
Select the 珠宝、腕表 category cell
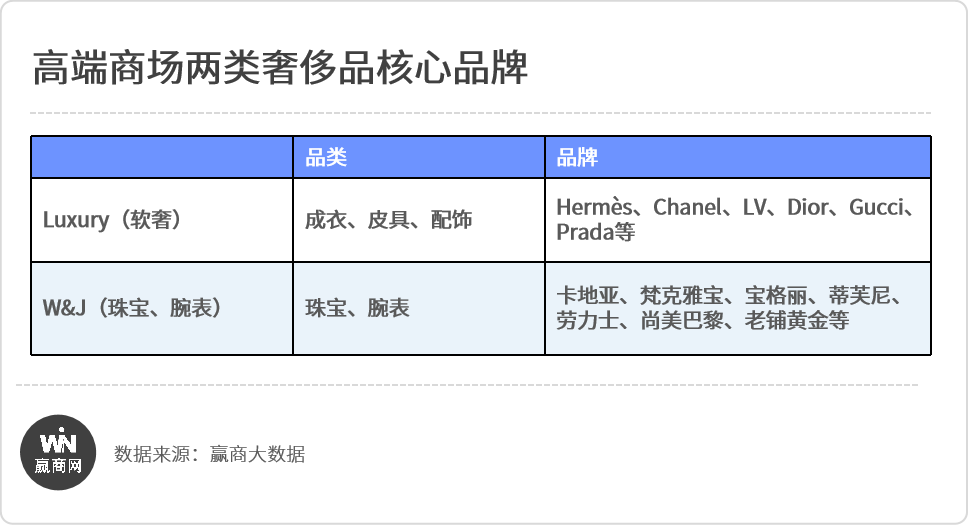357,308
